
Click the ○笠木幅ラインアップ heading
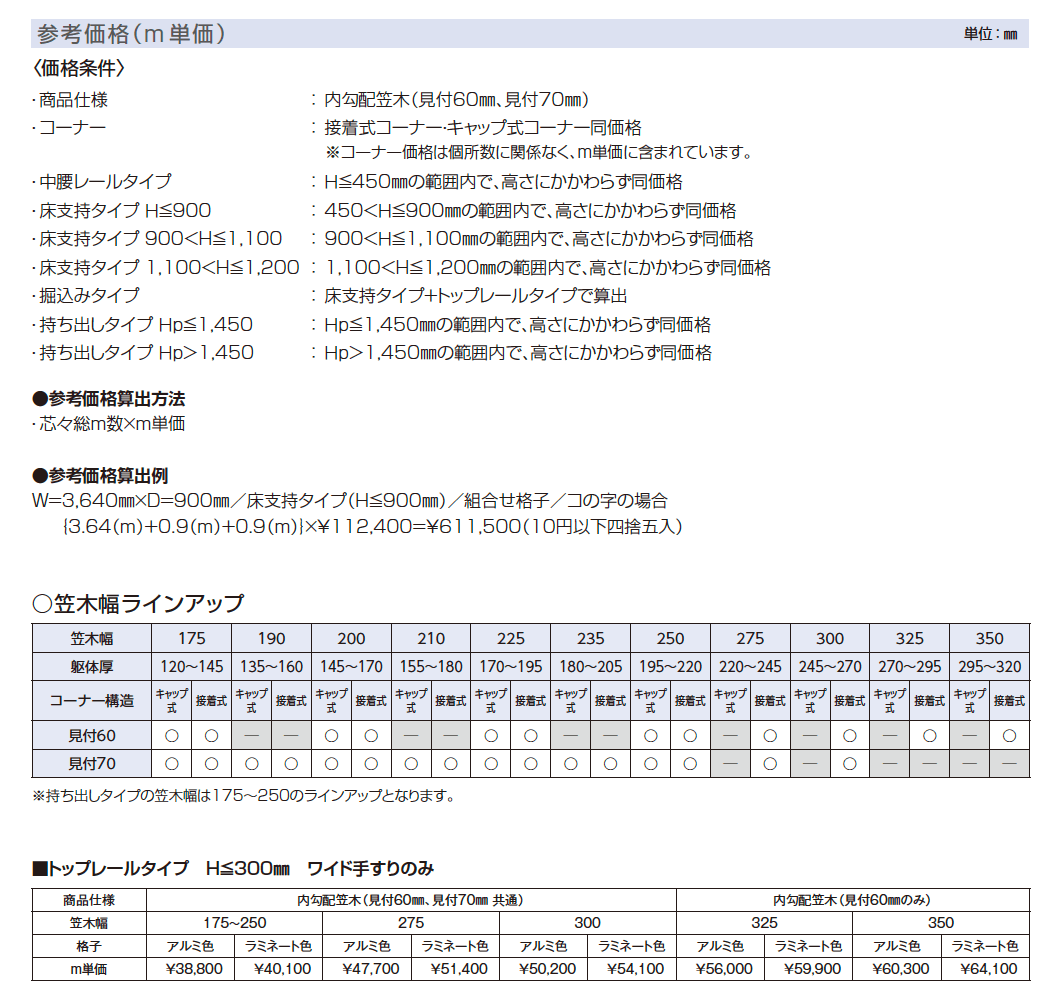coord(138,604)
